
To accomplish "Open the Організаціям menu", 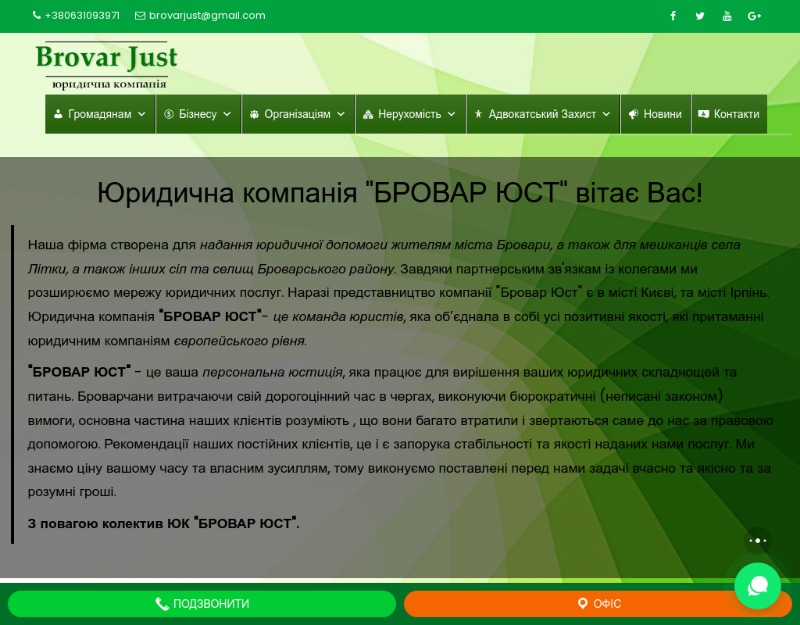I will pos(298,114).
